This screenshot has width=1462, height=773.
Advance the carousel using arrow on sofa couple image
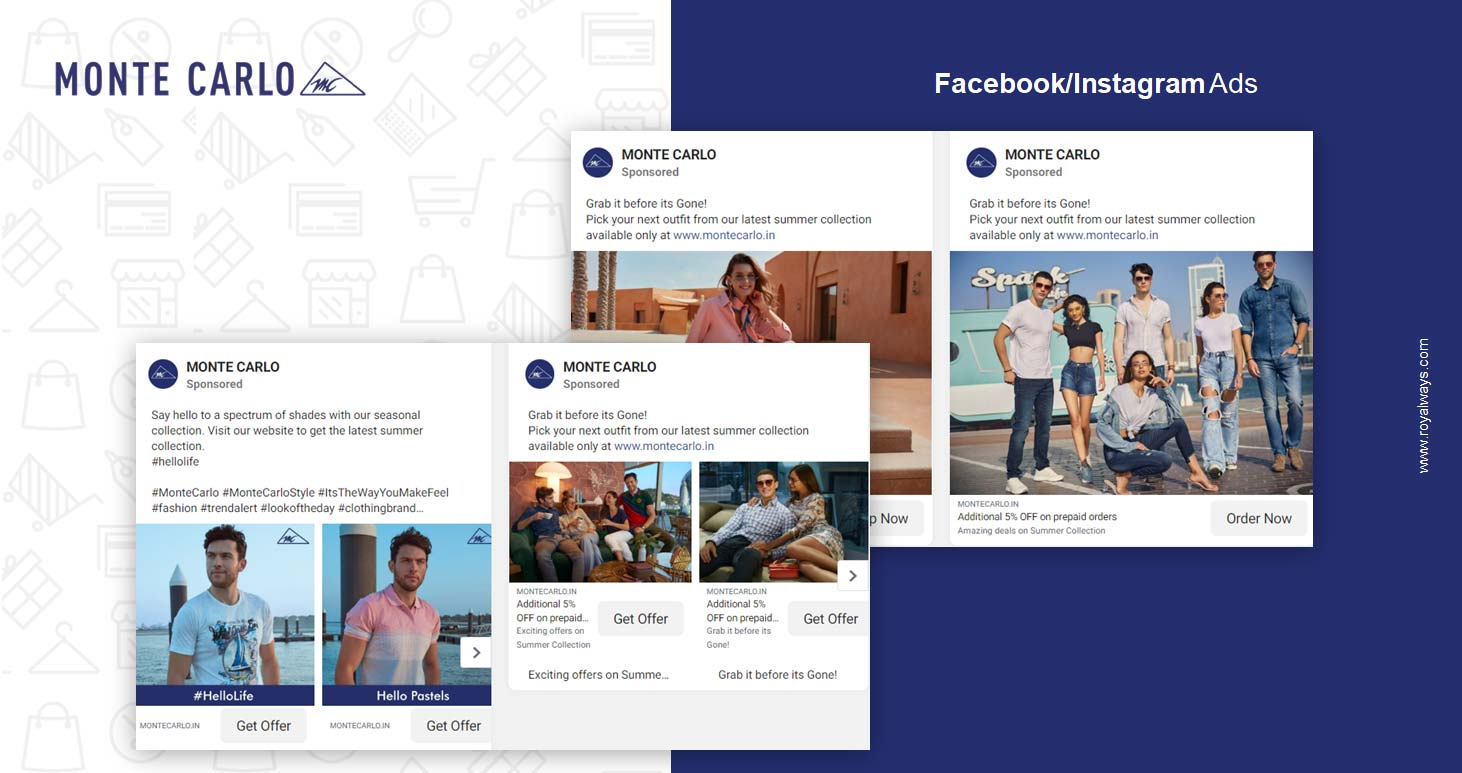tap(852, 576)
